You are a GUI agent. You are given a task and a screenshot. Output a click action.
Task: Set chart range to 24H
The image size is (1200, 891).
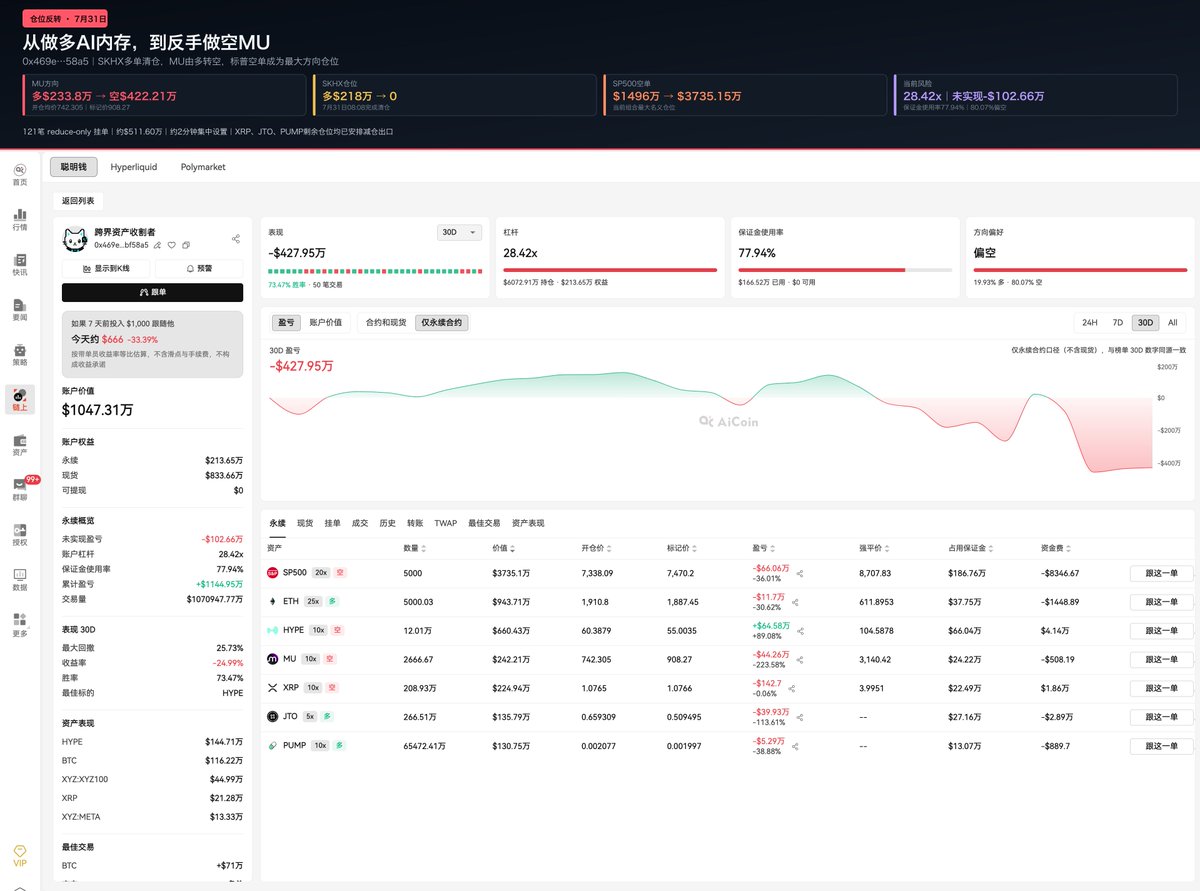1089,323
